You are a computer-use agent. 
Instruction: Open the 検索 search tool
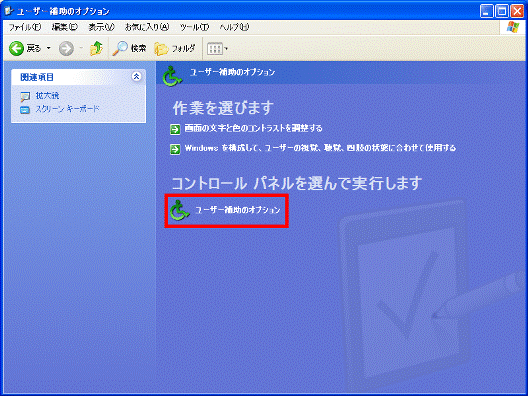(x=129, y=49)
